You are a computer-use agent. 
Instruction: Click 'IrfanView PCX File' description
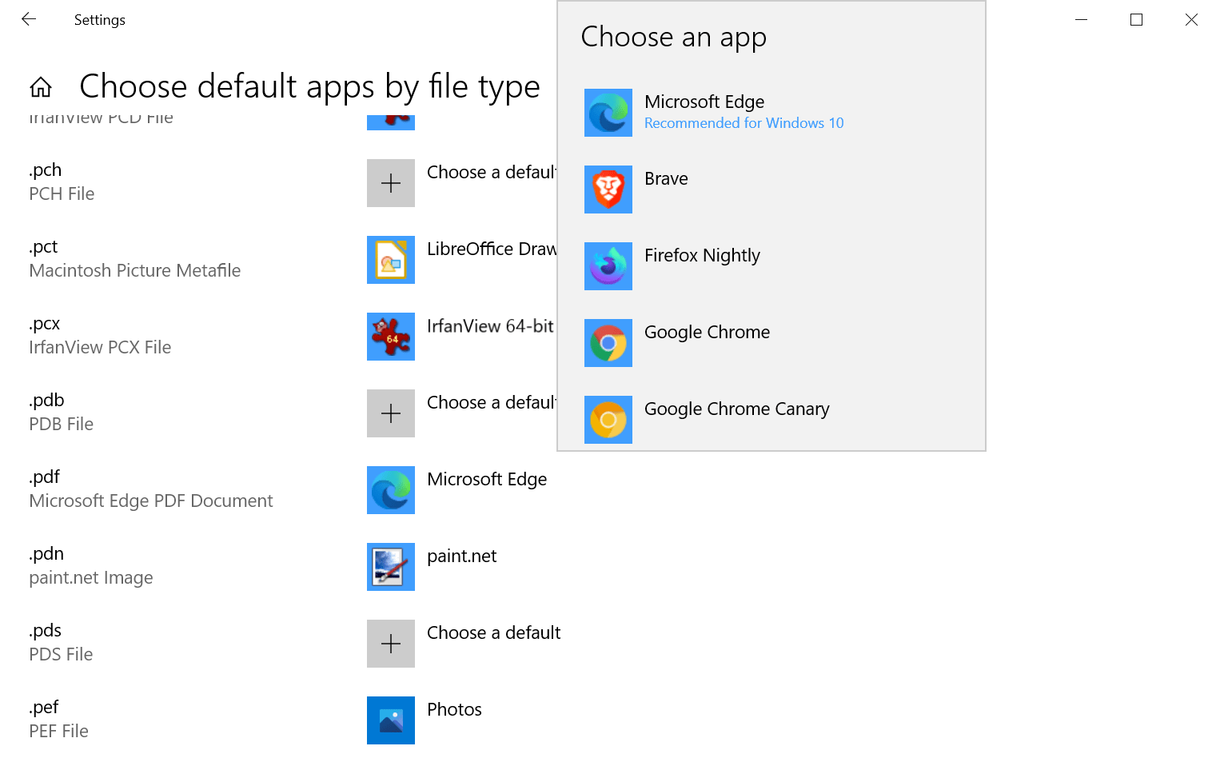(100, 347)
